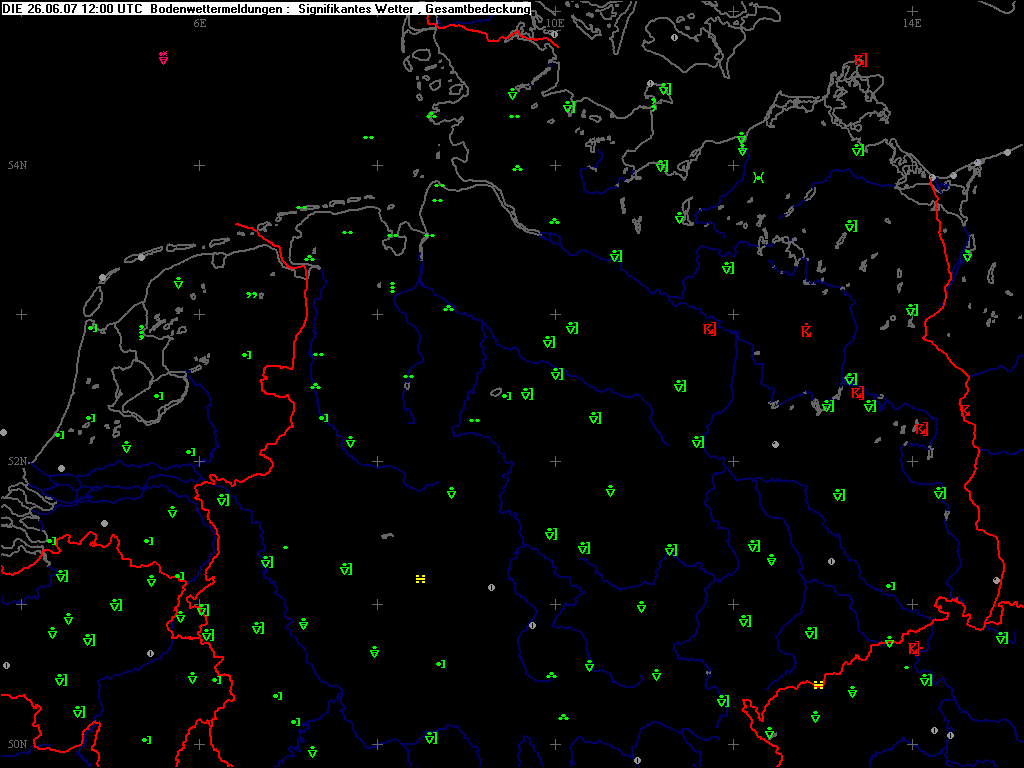Click the yellow fog symbol on the southeastern border
This screenshot has height=768, width=1024.
point(818,685)
